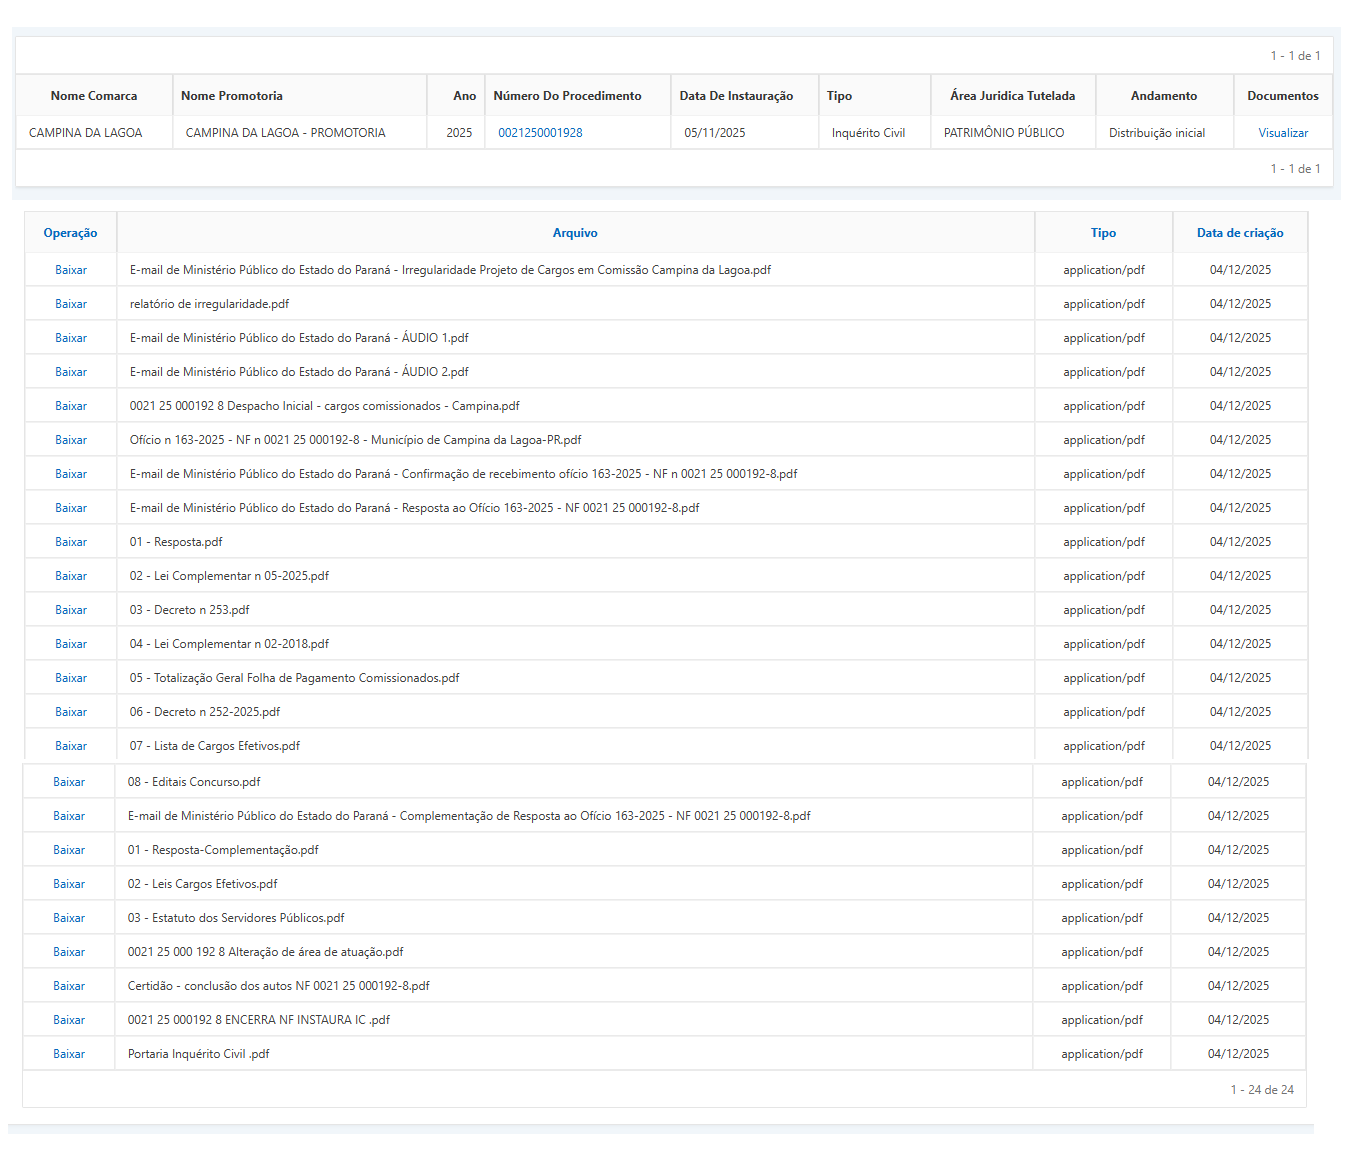Download 05 - Totalização Geral Folha de Pagamento
The width and height of the screenshot is (1350, 1149).
pyautogui.click(x=71, y=678)
